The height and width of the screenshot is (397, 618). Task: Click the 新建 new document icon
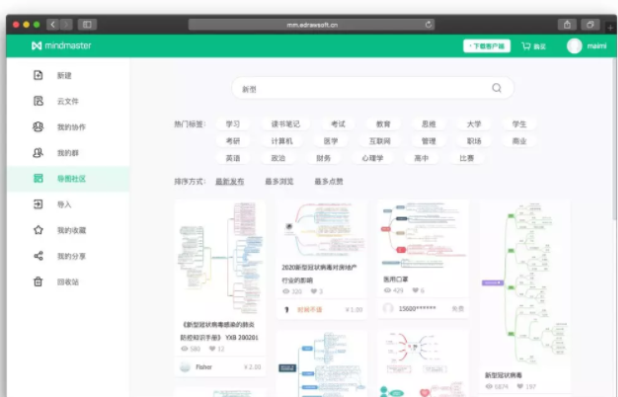pyautogui.click(x=38, y=75)
